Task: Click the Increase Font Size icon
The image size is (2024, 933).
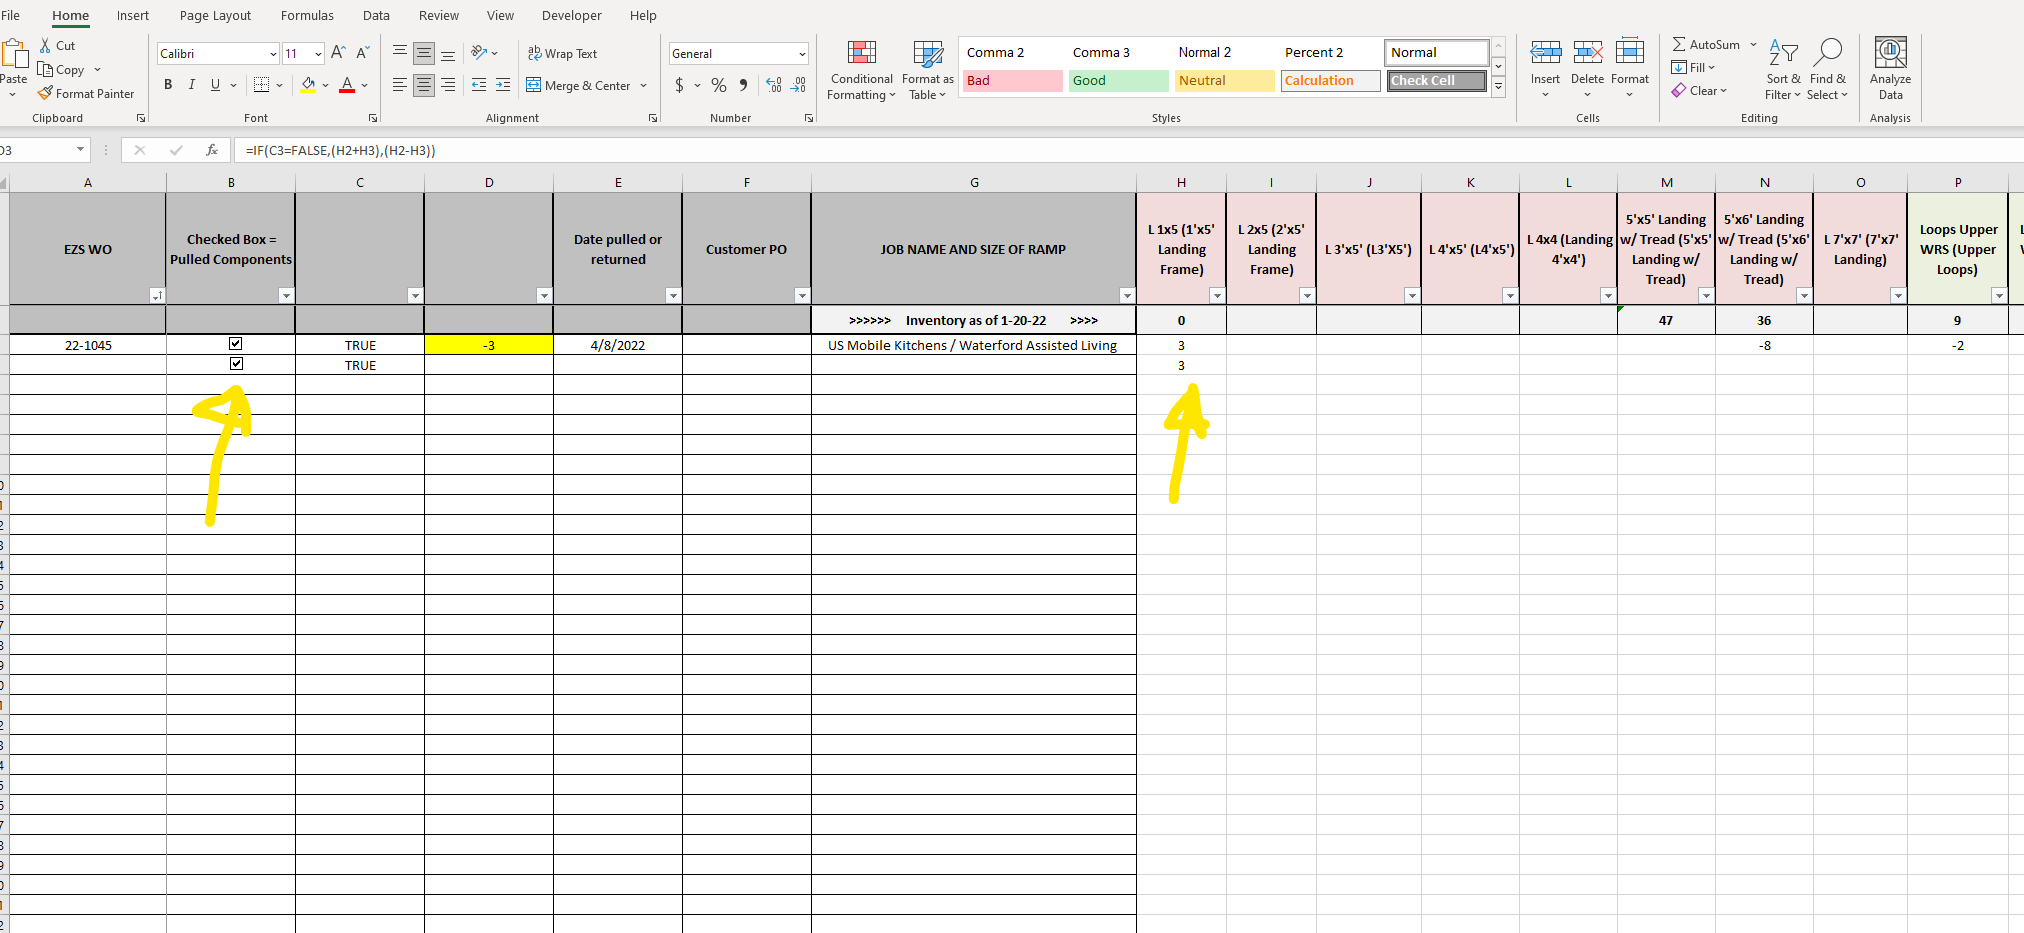Action: tap(338, 53)
